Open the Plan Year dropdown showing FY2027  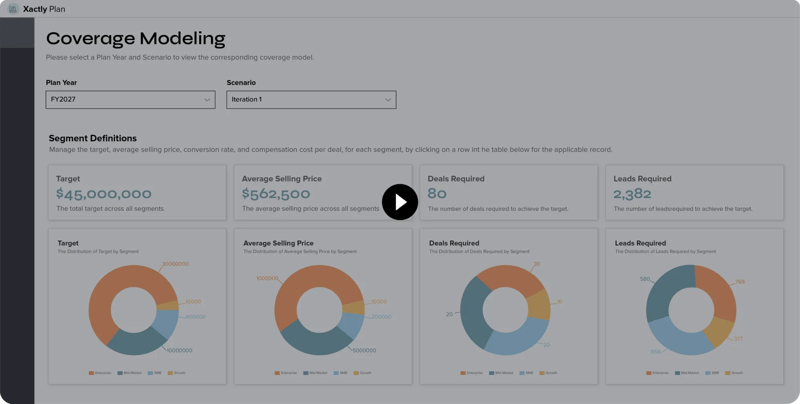tap(130, 100)
